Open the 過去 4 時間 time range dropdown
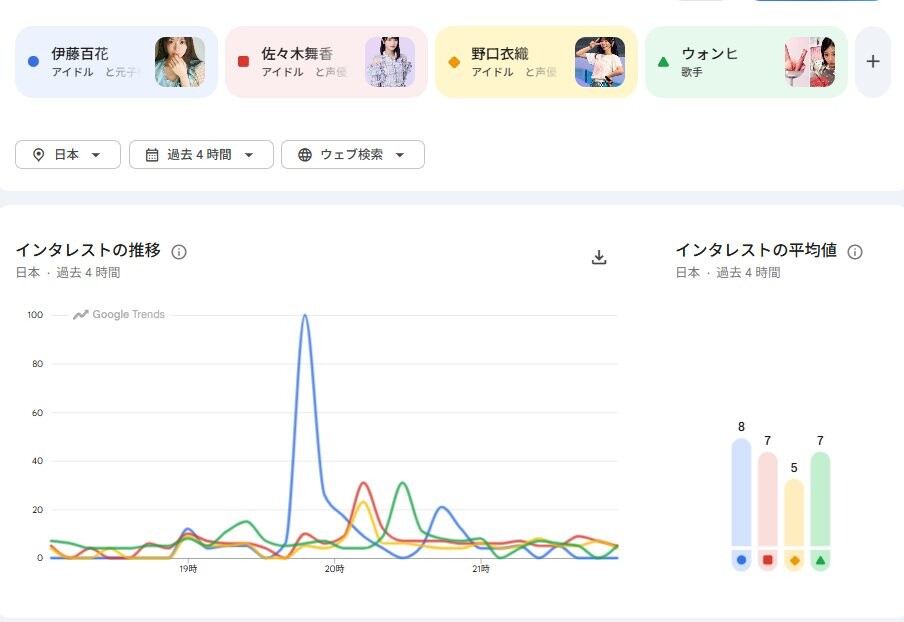Viewport: 904px width, 622px height. [201, 154]
